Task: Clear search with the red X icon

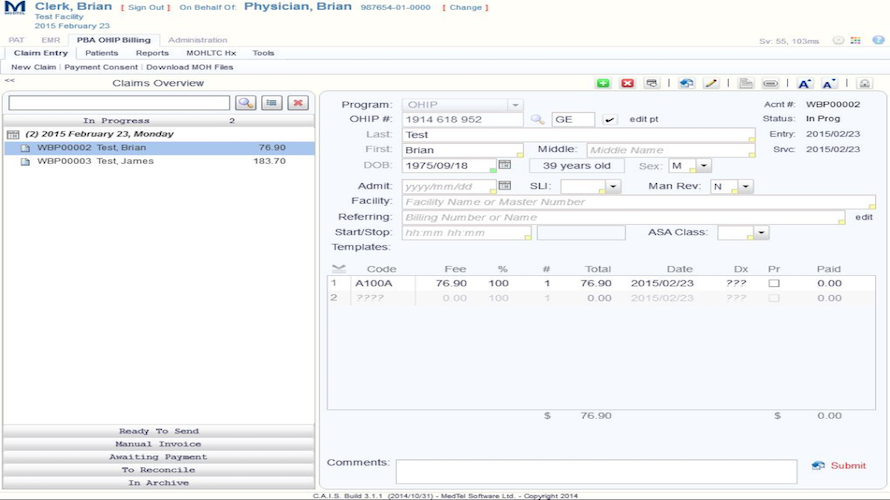Action: pyautogui.click(x=298, y=103)
